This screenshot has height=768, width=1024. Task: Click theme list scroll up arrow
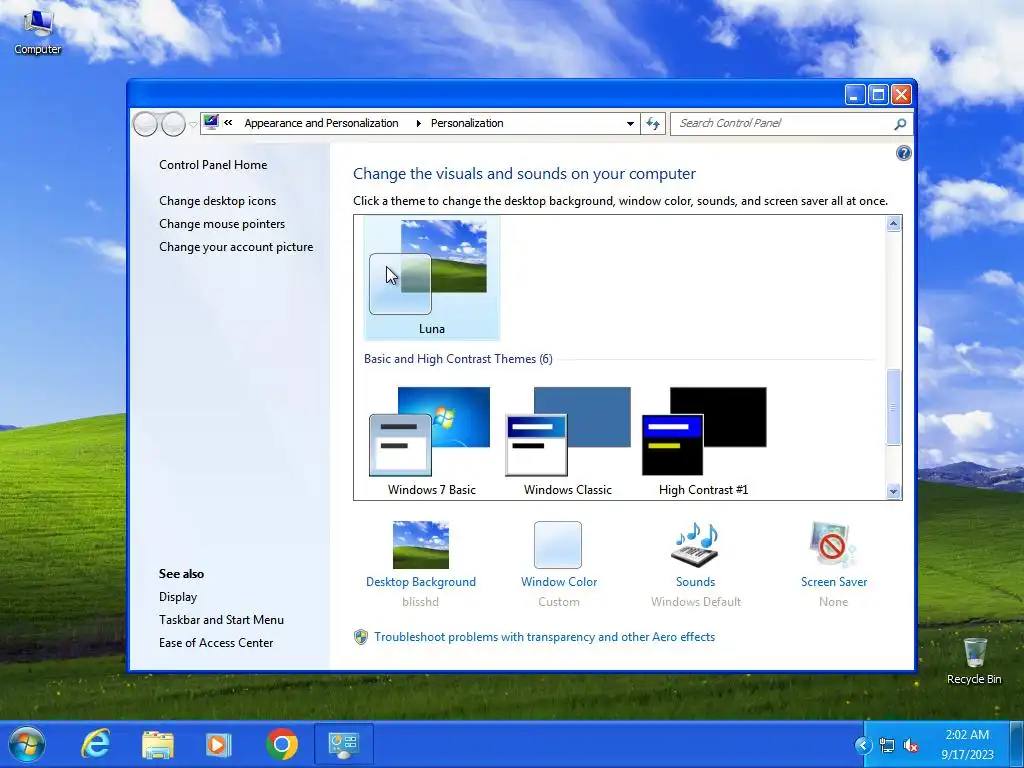click(893, 224)
